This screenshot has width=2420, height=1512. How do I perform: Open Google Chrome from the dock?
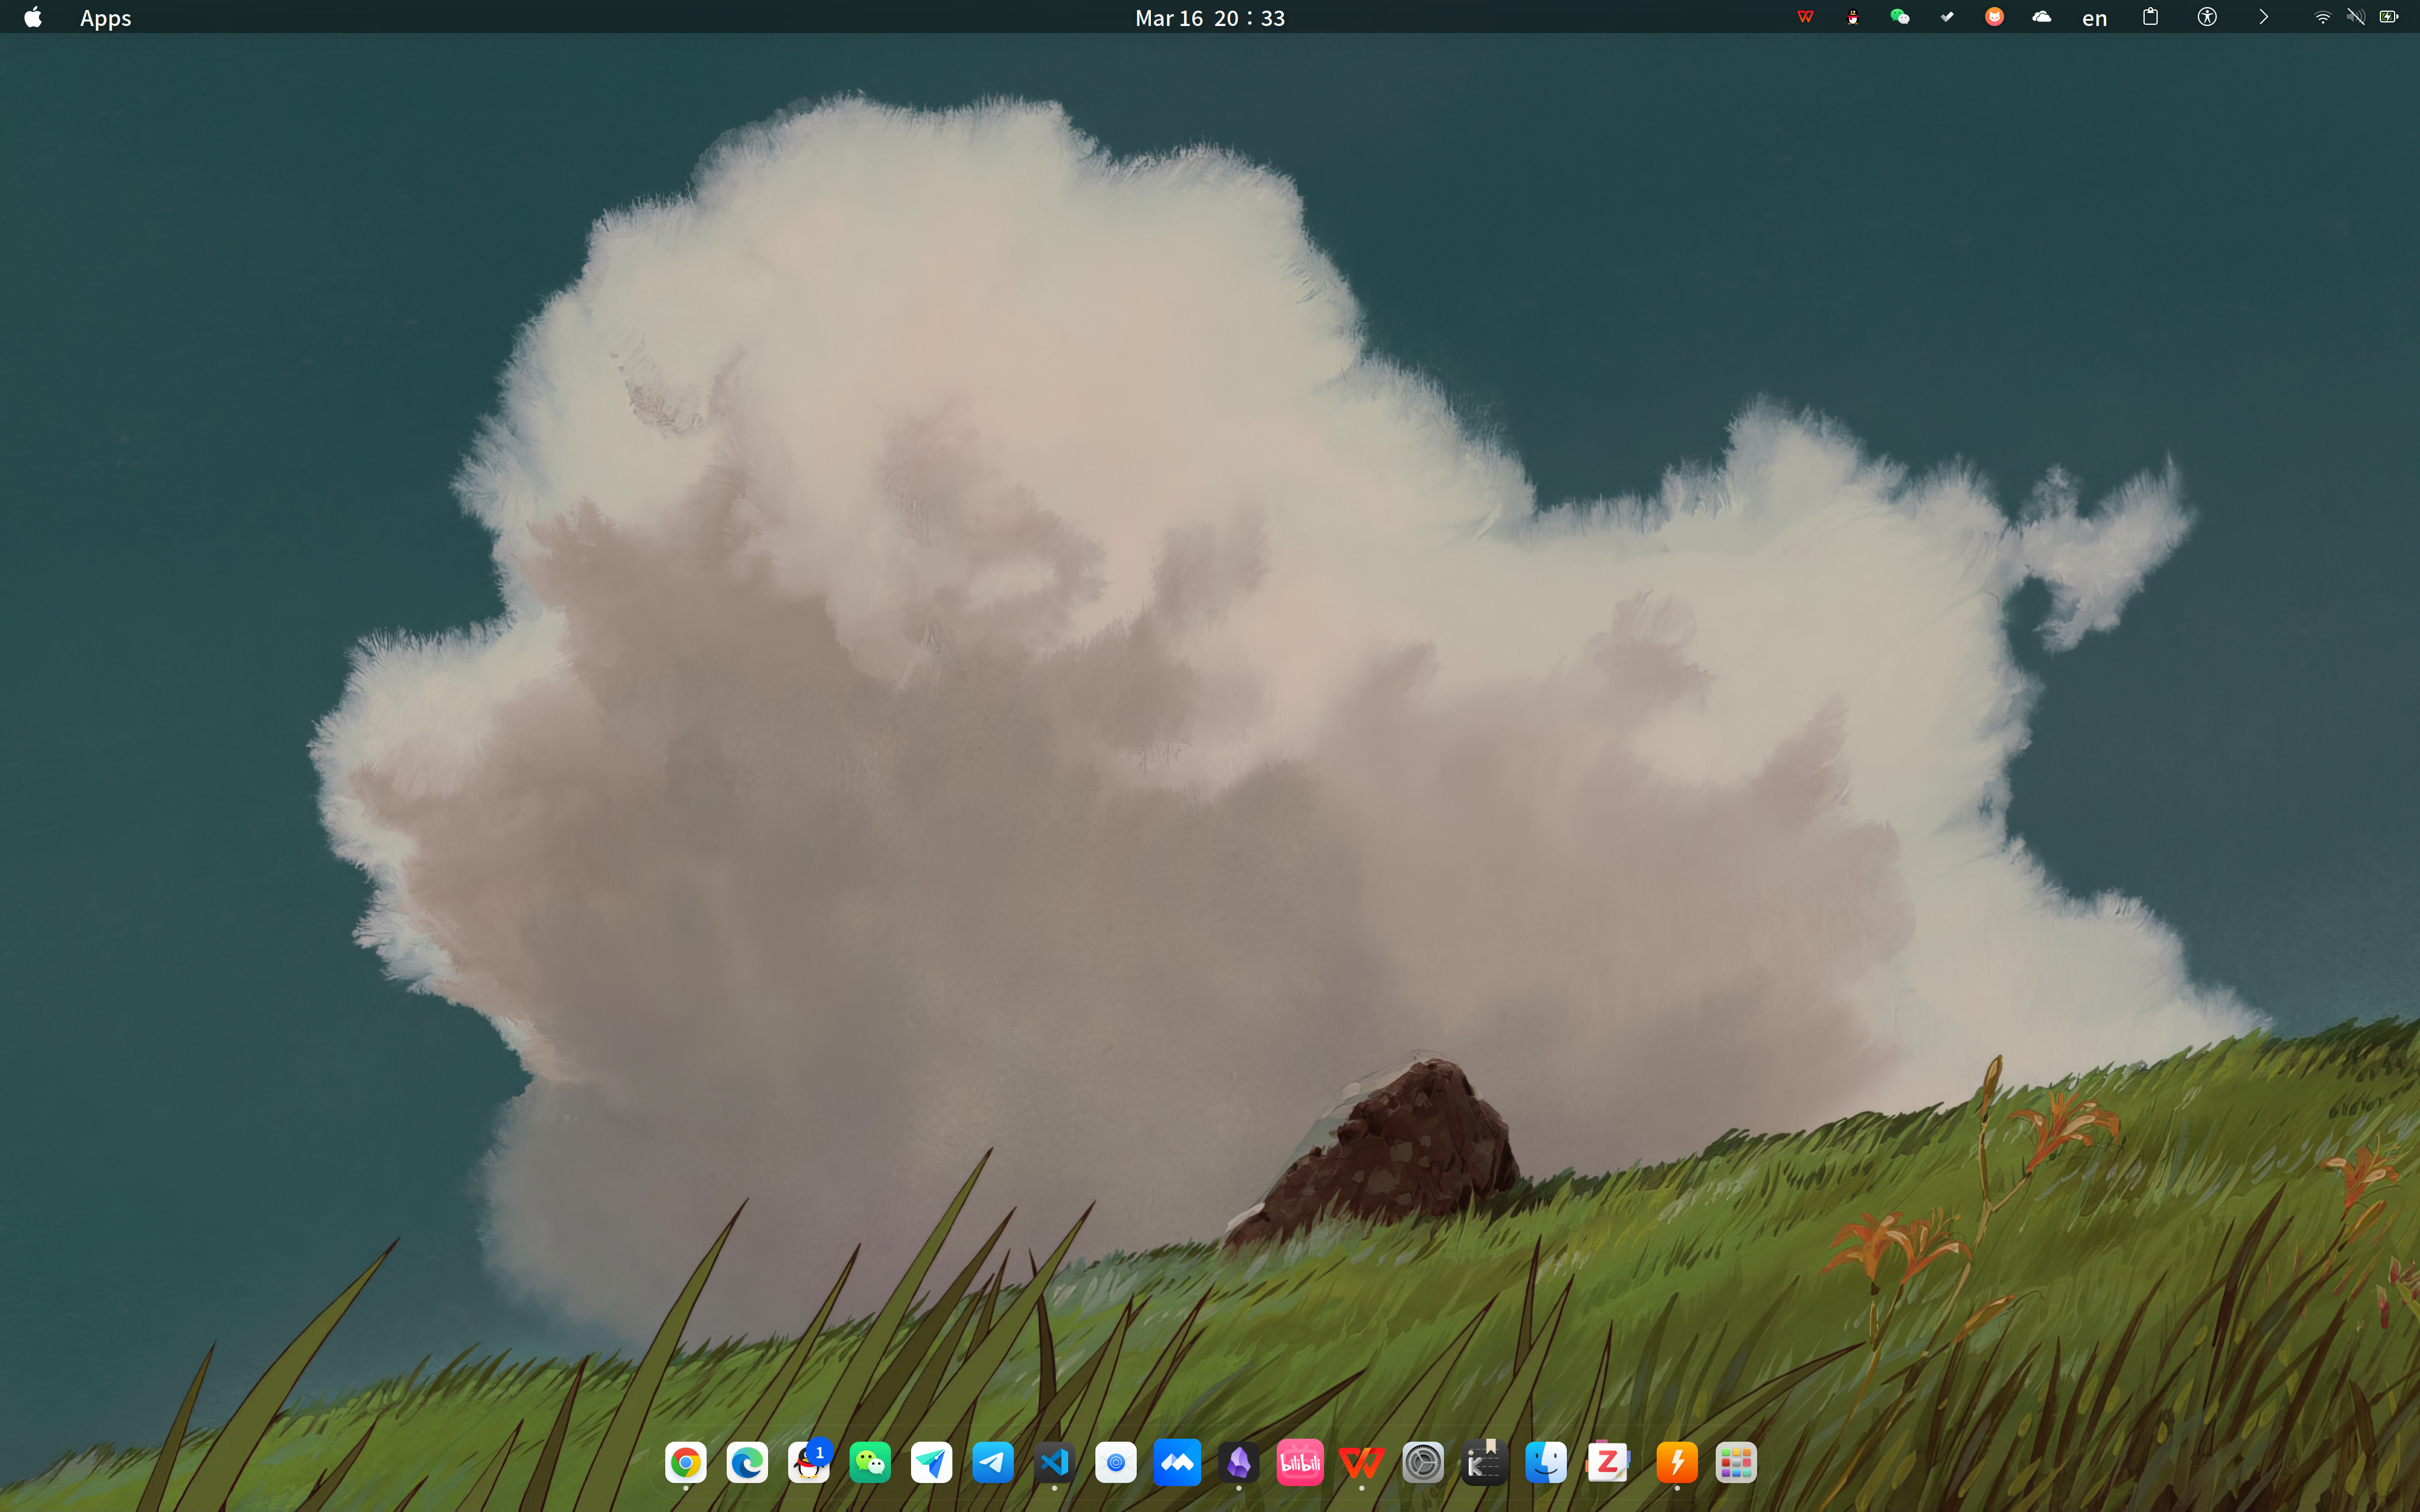coord(685,1463)
